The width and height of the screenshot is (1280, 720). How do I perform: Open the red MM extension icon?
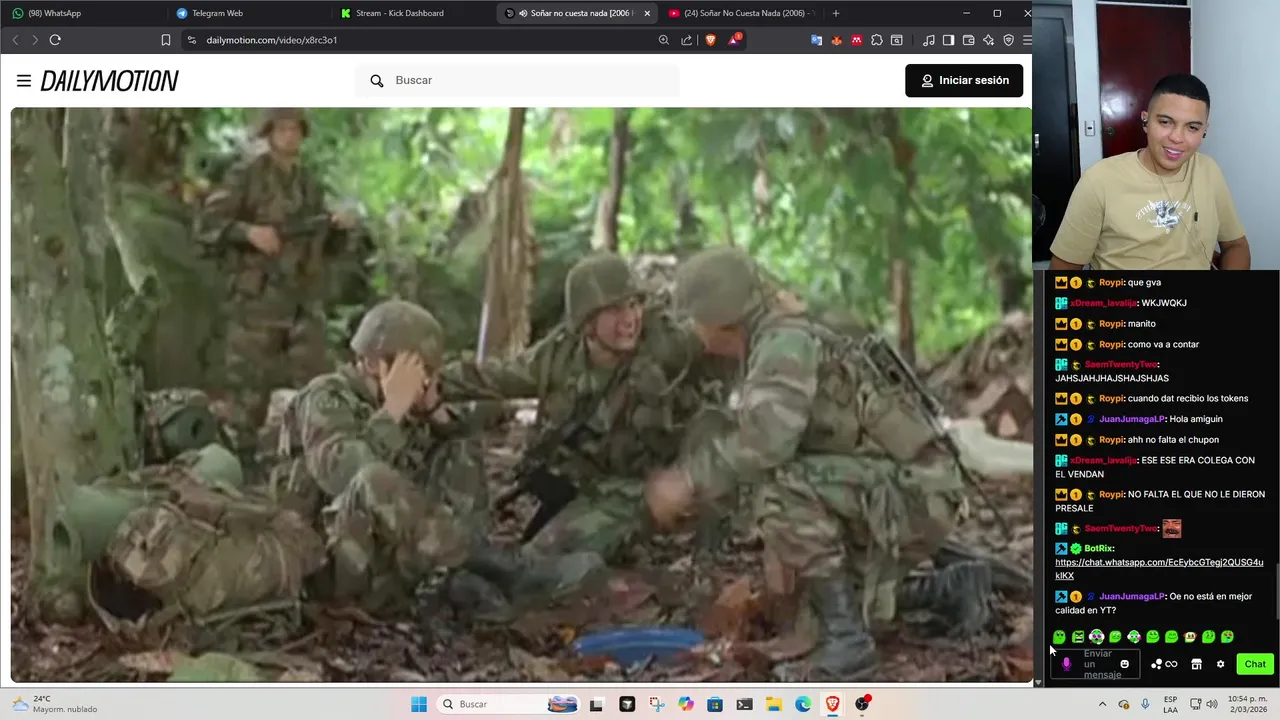pyautogui.click(x=857, y=40)
